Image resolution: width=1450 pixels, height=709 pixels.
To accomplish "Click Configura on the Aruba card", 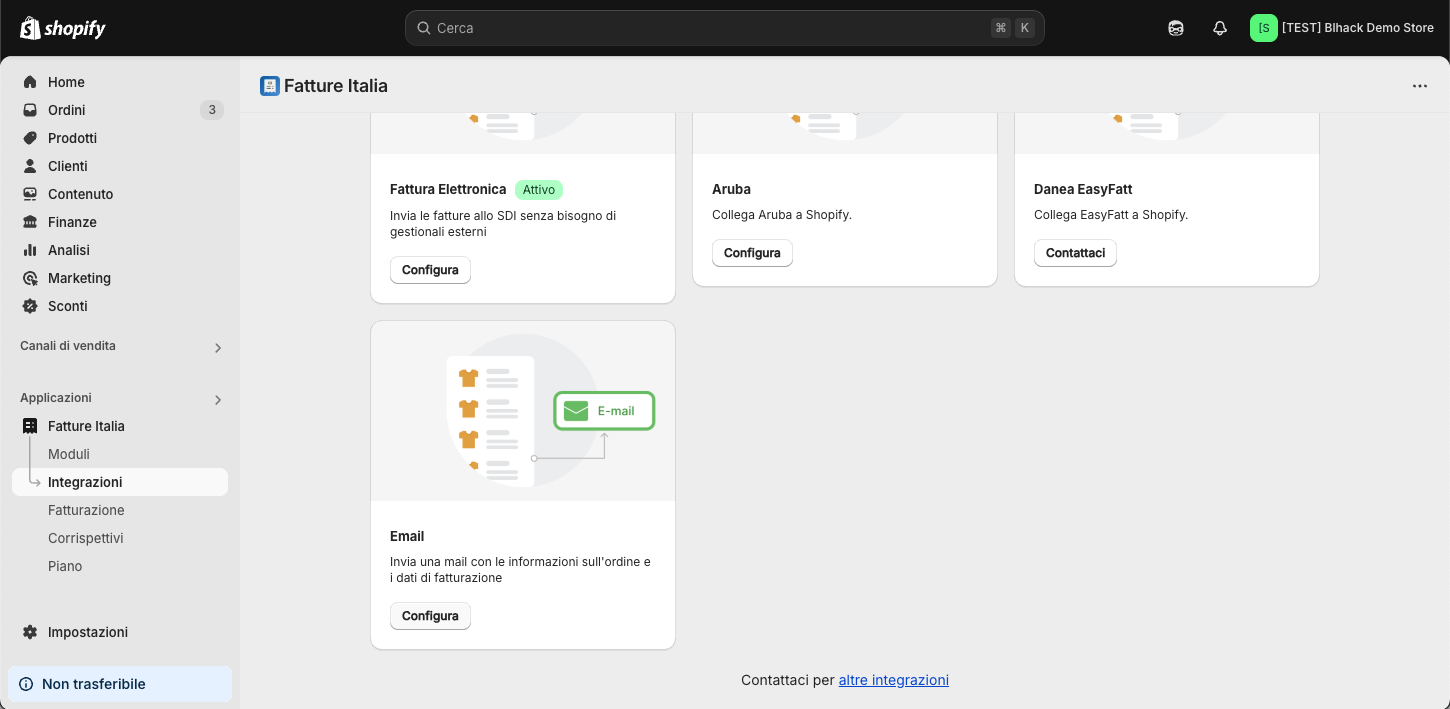I will tap(752, 253).
